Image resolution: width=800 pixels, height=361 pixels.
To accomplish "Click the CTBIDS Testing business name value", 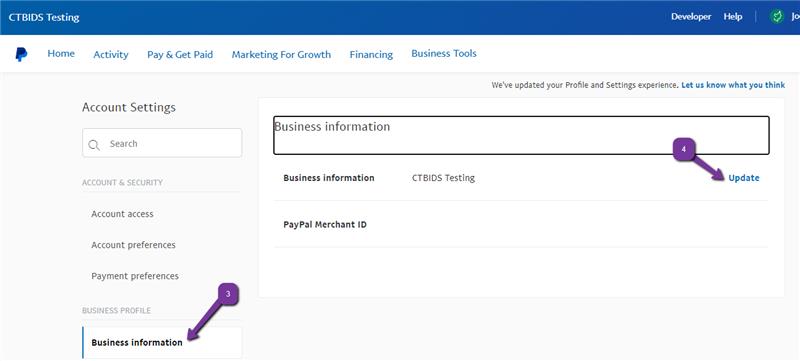I will point(443,178).
